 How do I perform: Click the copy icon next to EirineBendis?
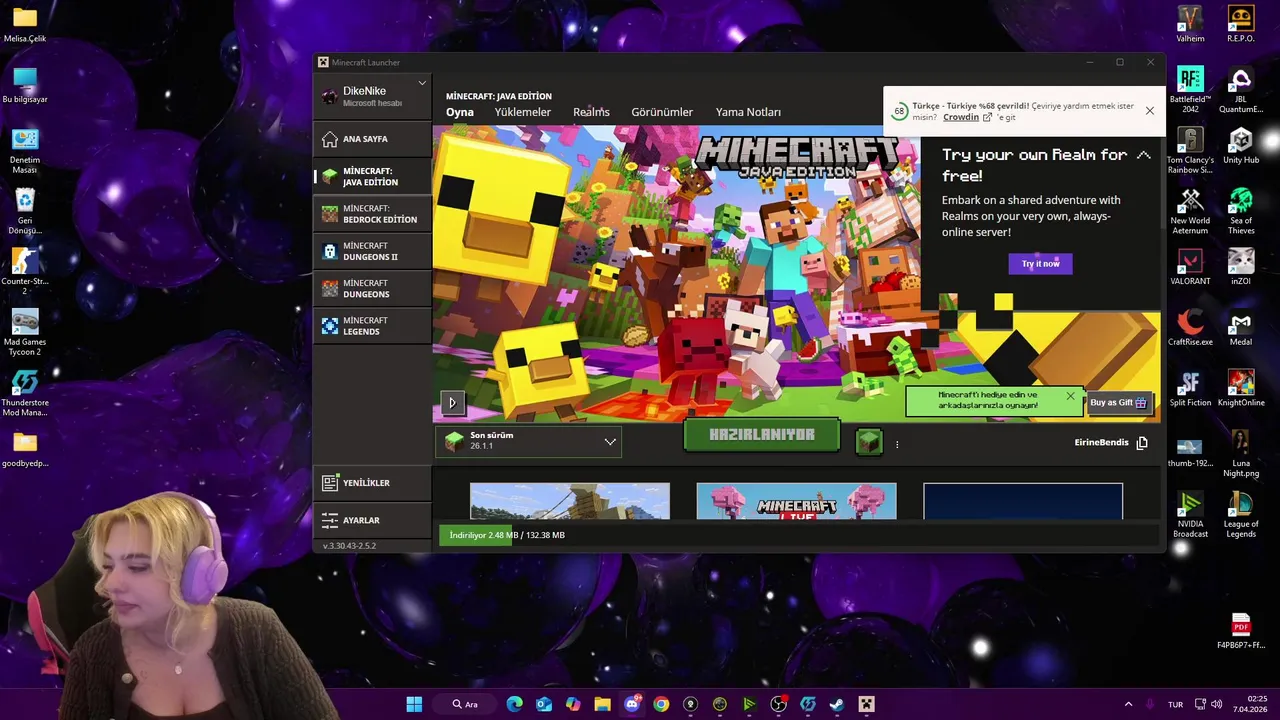[x=1142, y=443]
